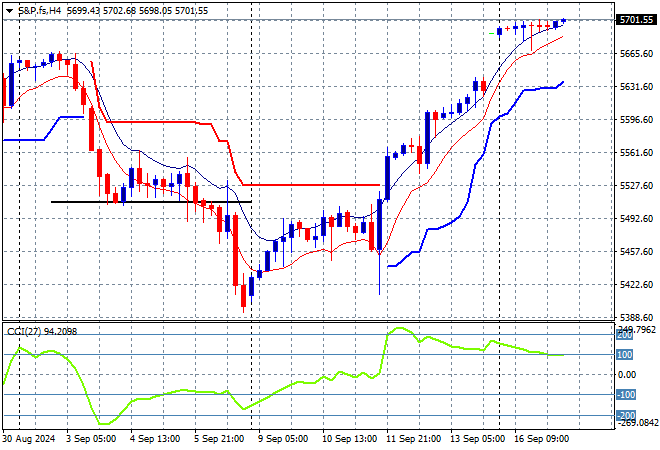Image resolution: width=660 pixels, height=450 pixels.
Task: Click the 3 Sep 05:00 time label
Action: (91, 439)
